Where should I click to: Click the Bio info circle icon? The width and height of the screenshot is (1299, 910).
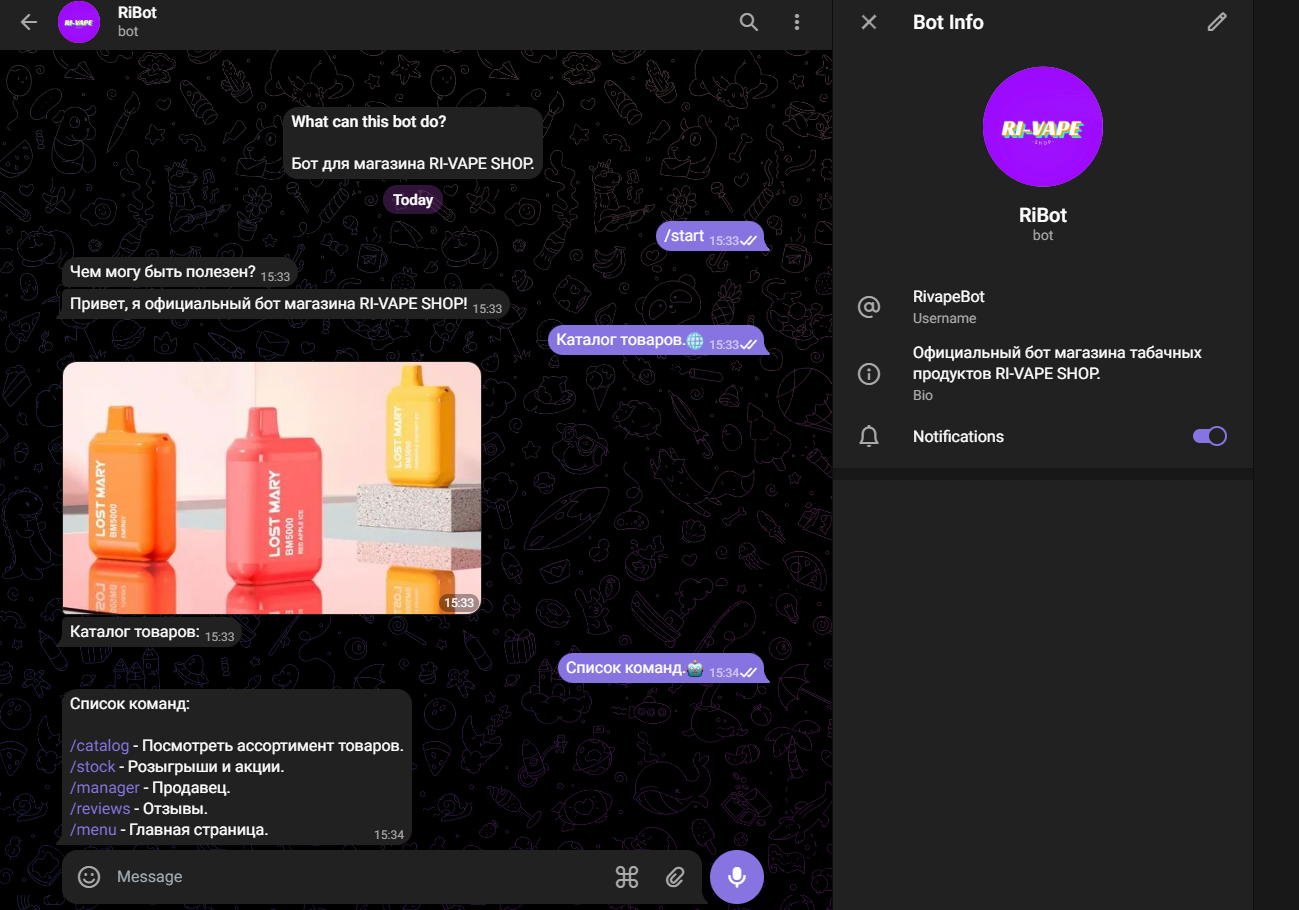coord(869,374)
